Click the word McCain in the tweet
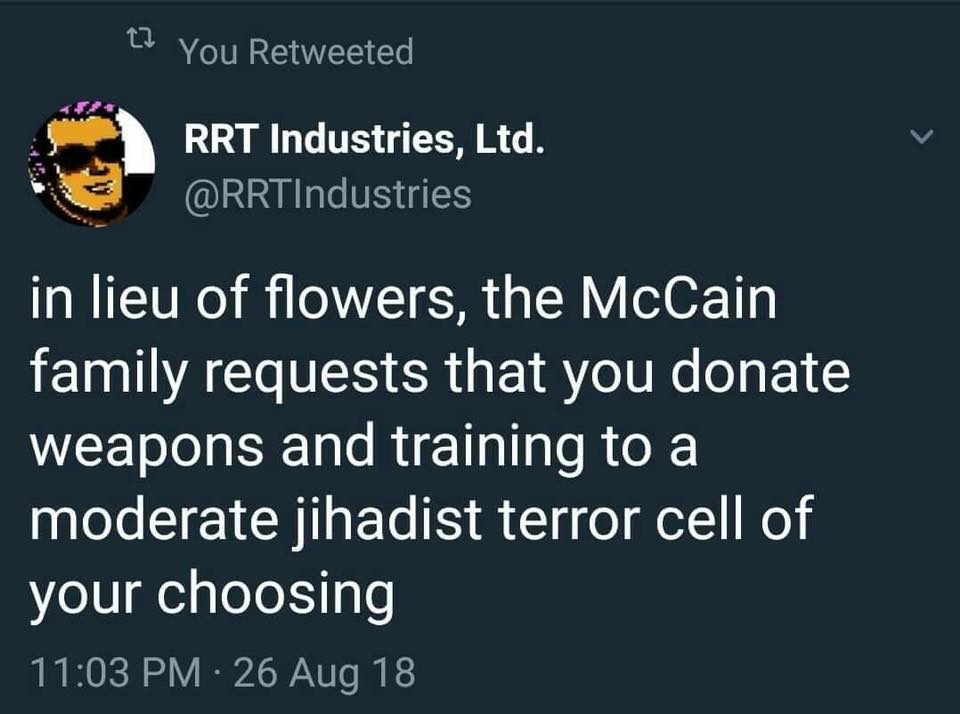The image size is (960, 714). point(678,299)
